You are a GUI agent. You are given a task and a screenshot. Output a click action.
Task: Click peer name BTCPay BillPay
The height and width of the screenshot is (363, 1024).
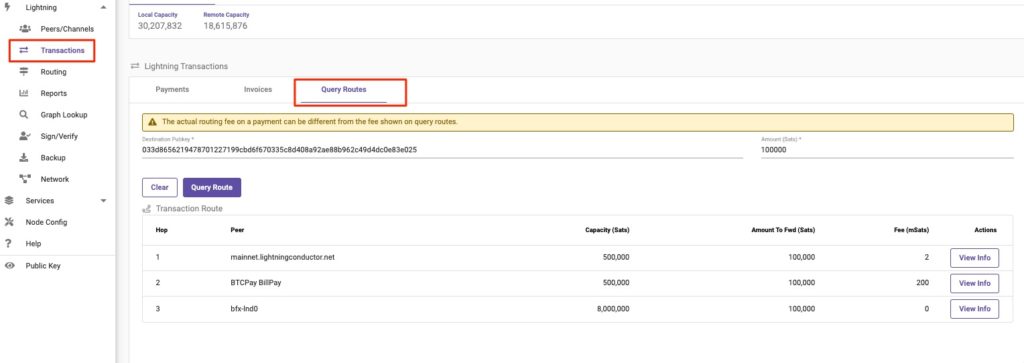[255, 283]
